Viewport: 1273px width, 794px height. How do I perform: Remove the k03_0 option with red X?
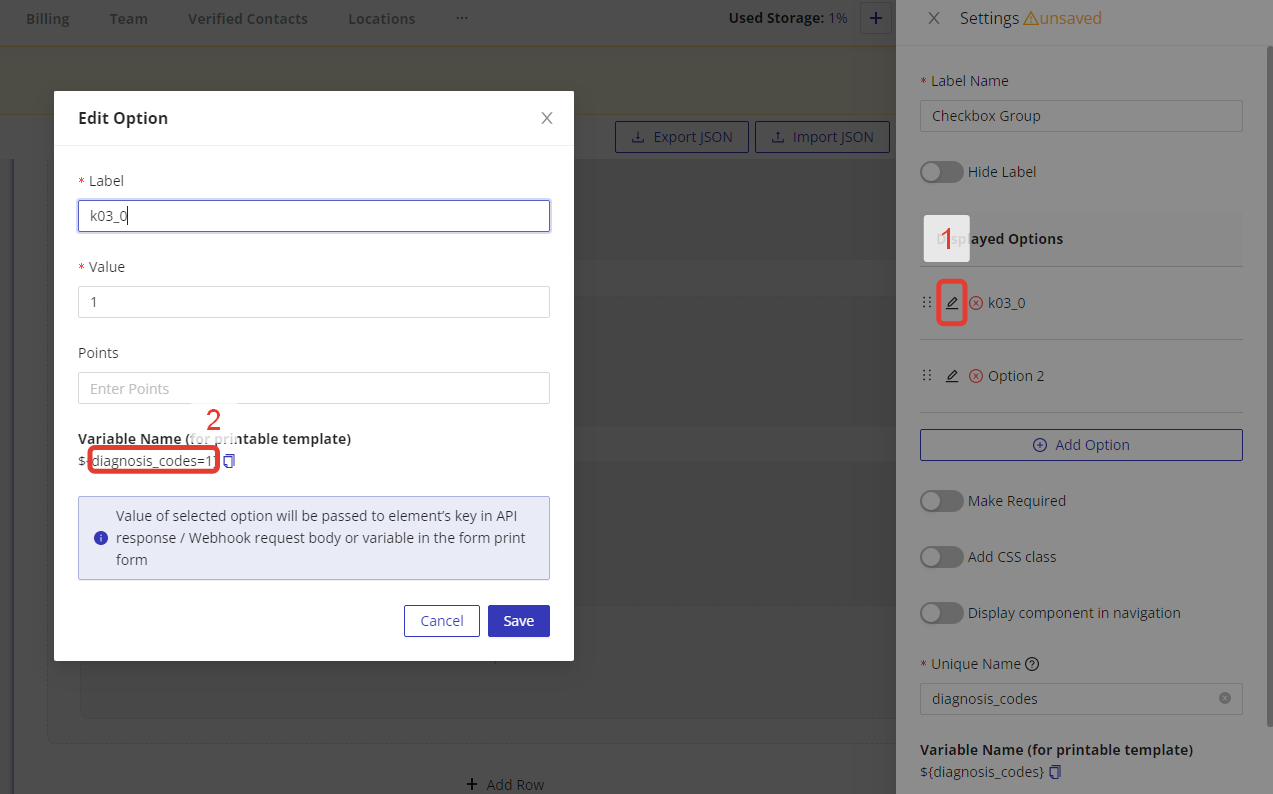[976, 303]
